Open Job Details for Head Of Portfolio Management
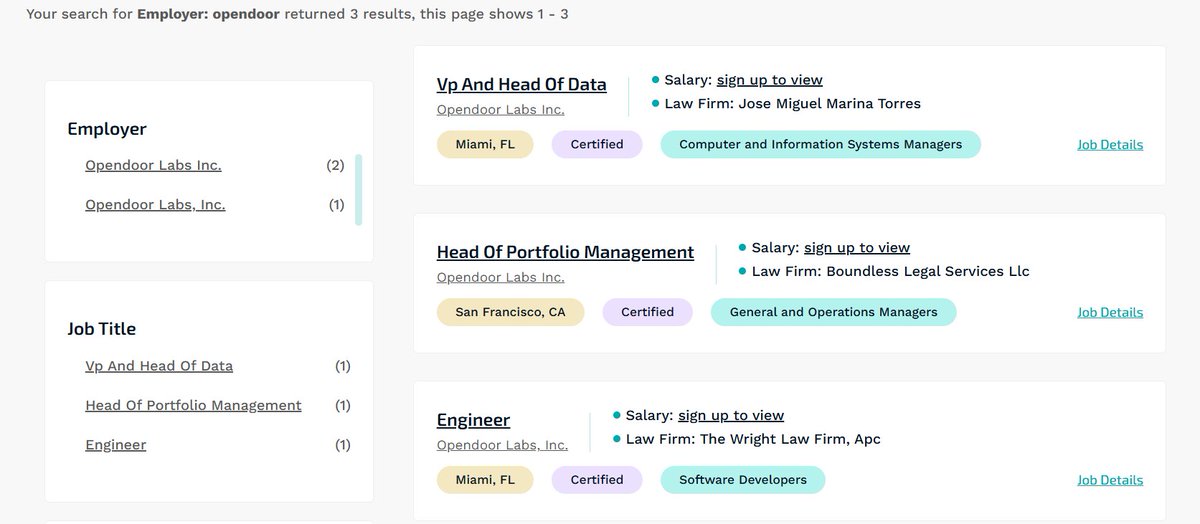 click(x=1110, y=312)
